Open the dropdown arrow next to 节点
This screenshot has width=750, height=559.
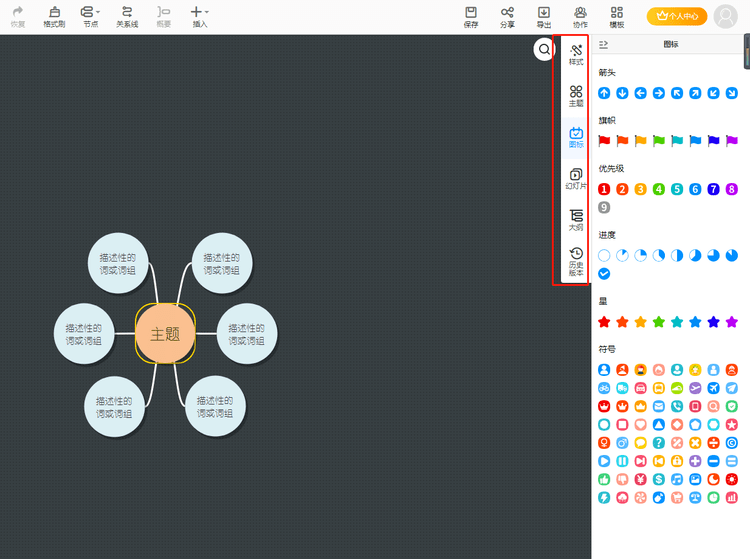[x=98, y=12]
